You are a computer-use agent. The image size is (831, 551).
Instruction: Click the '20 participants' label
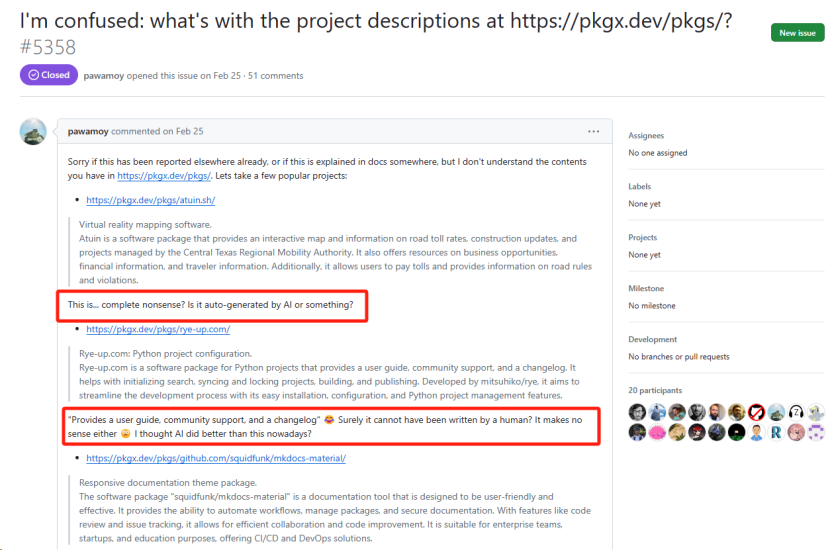(x=655, y=390)
